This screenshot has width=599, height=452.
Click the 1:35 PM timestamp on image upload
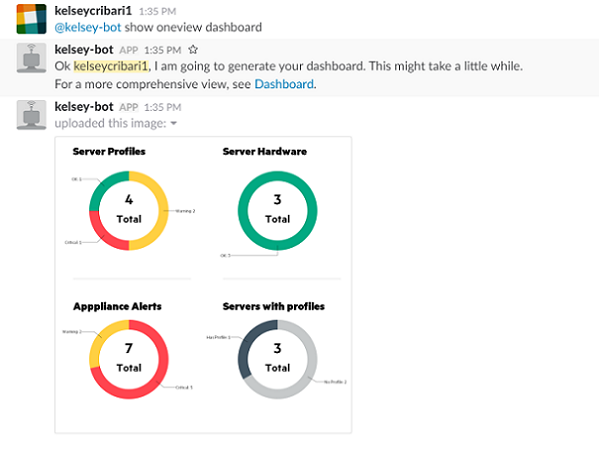pyautogui.click(x=162, y=107)
